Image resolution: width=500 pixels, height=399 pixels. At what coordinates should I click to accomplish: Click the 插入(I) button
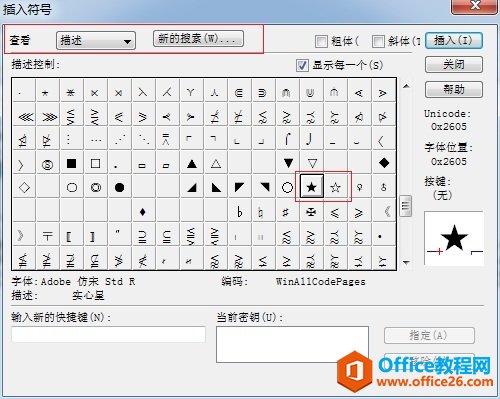pyautogui.click(x=454, y=41)
